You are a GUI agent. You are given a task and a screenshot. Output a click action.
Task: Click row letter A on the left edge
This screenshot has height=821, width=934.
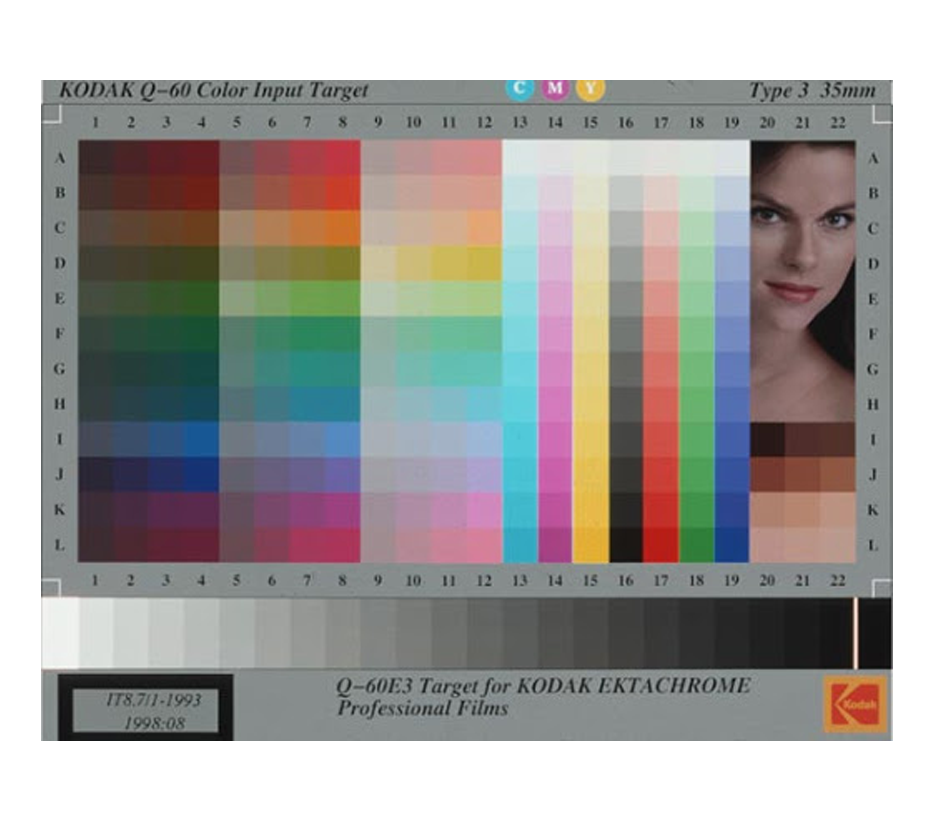click(x=61, y=156)
